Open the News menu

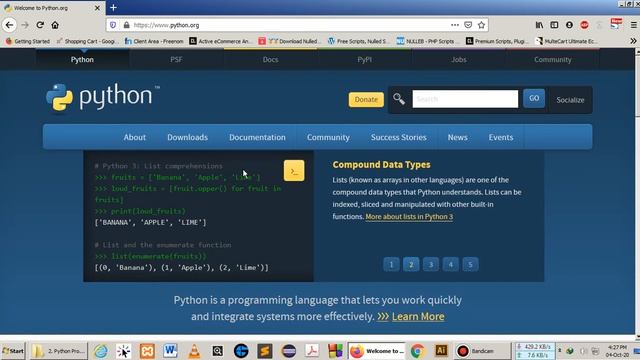(458, 137)
